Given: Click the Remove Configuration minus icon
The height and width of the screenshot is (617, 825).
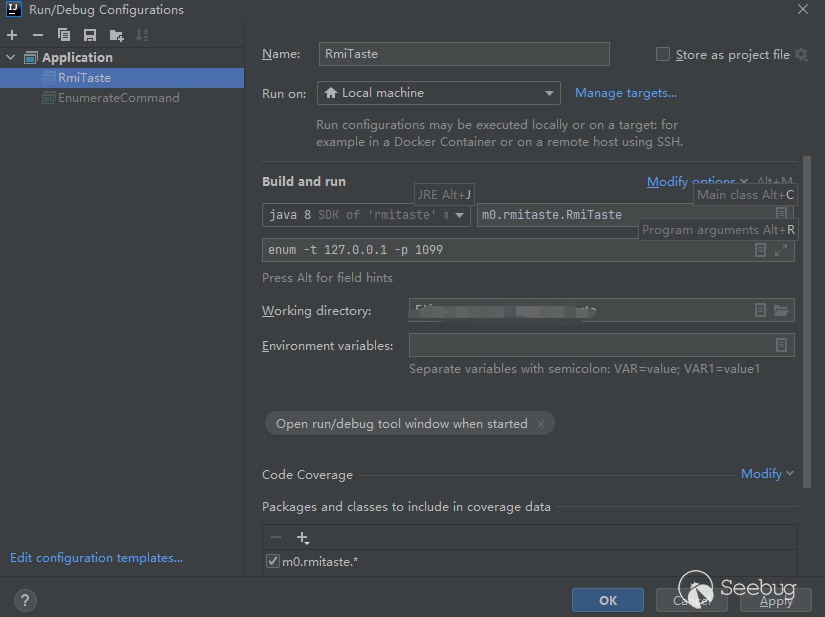Looking at the screenshot, I should tap(38, 35).
